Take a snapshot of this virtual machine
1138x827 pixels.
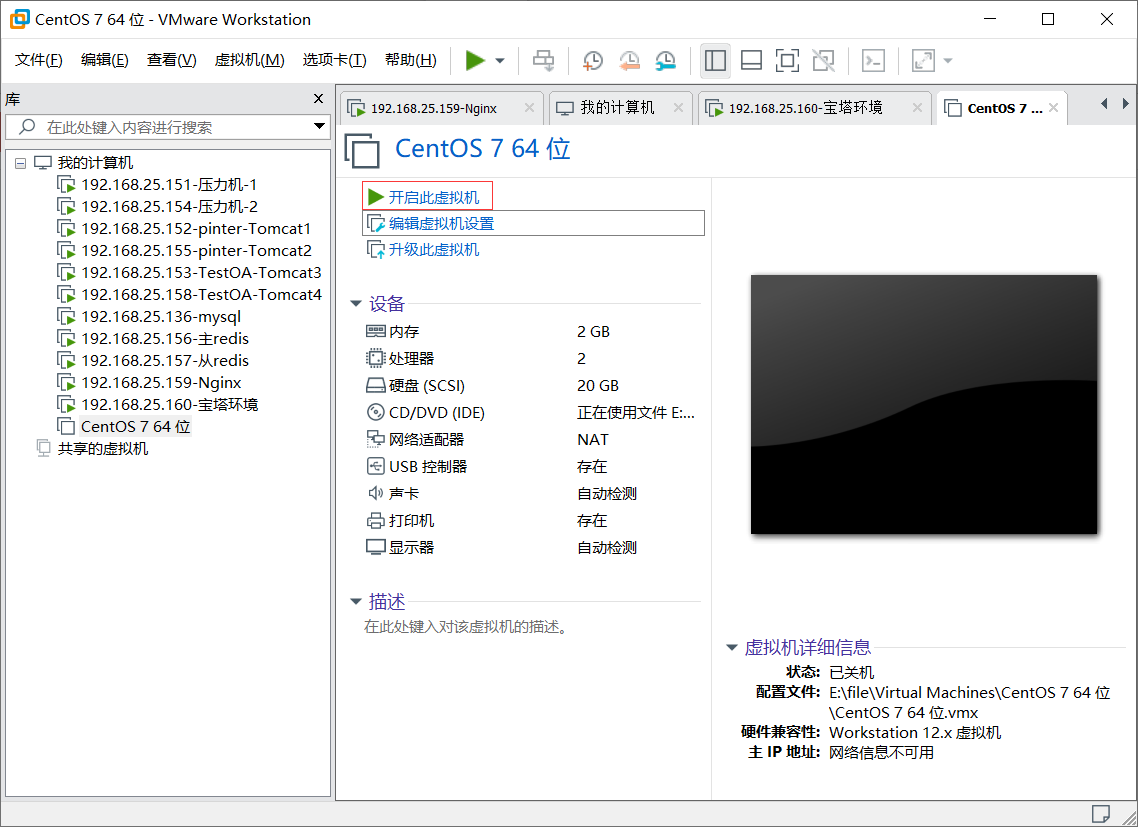pyautogui.click(x=592, y=60)
